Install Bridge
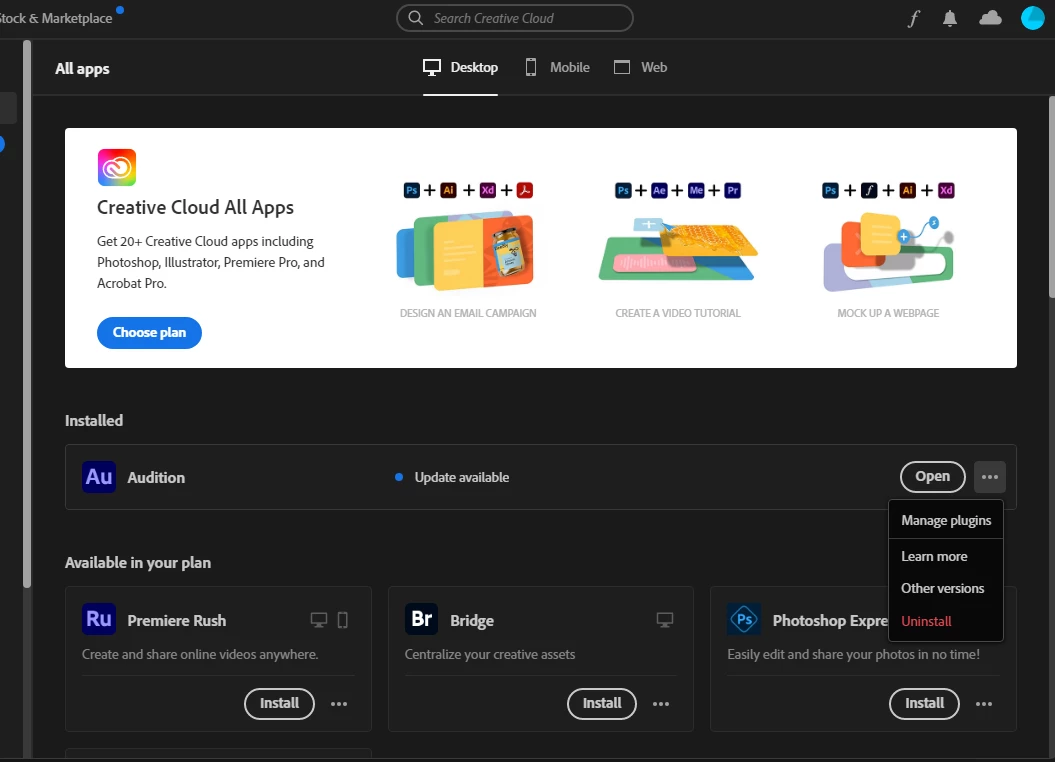1055x762 pixels. pos(602,703)
